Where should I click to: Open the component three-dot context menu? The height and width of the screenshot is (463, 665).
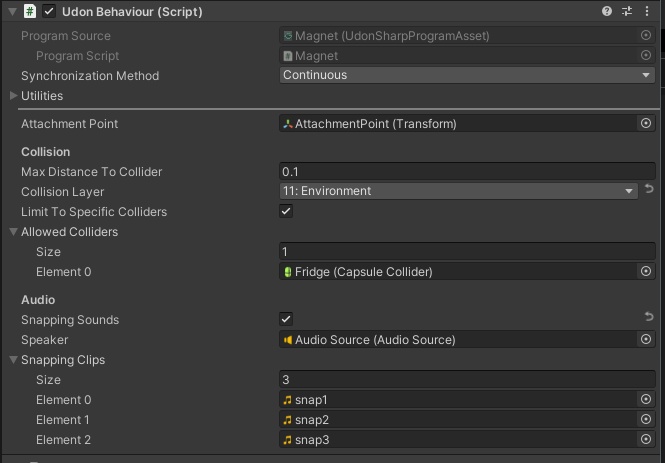click(x=647, y=11)
